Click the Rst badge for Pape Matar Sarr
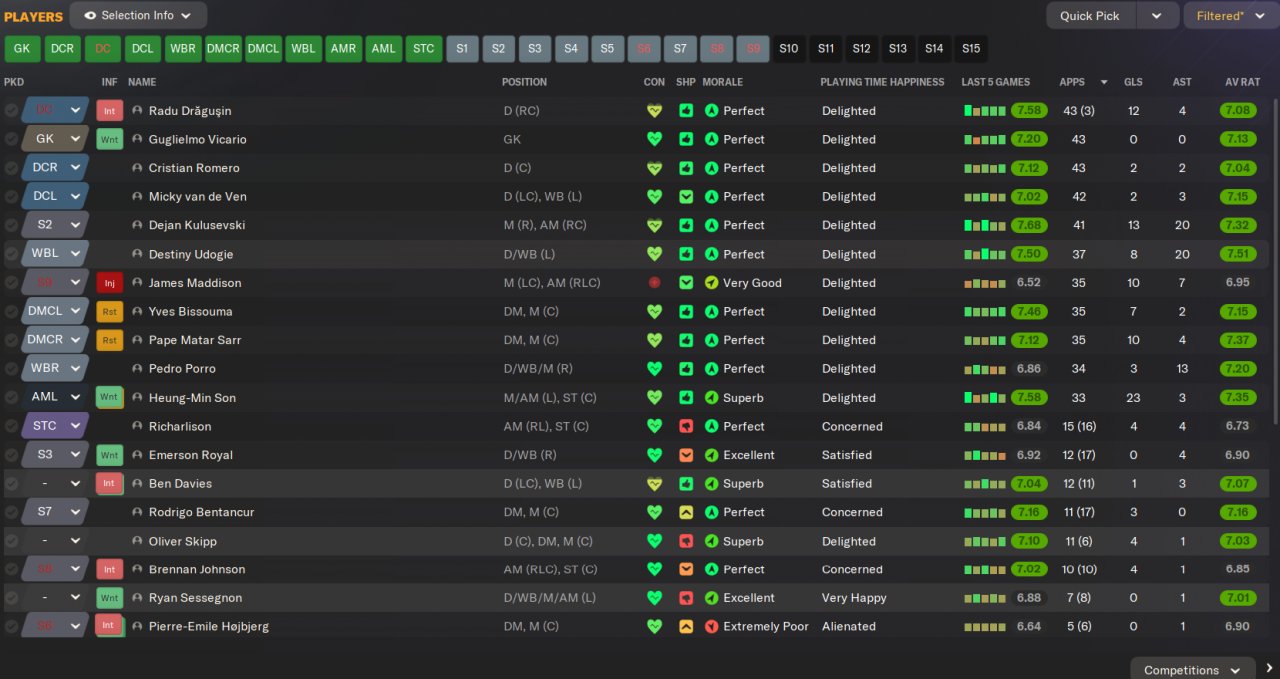 click(109, 340)
